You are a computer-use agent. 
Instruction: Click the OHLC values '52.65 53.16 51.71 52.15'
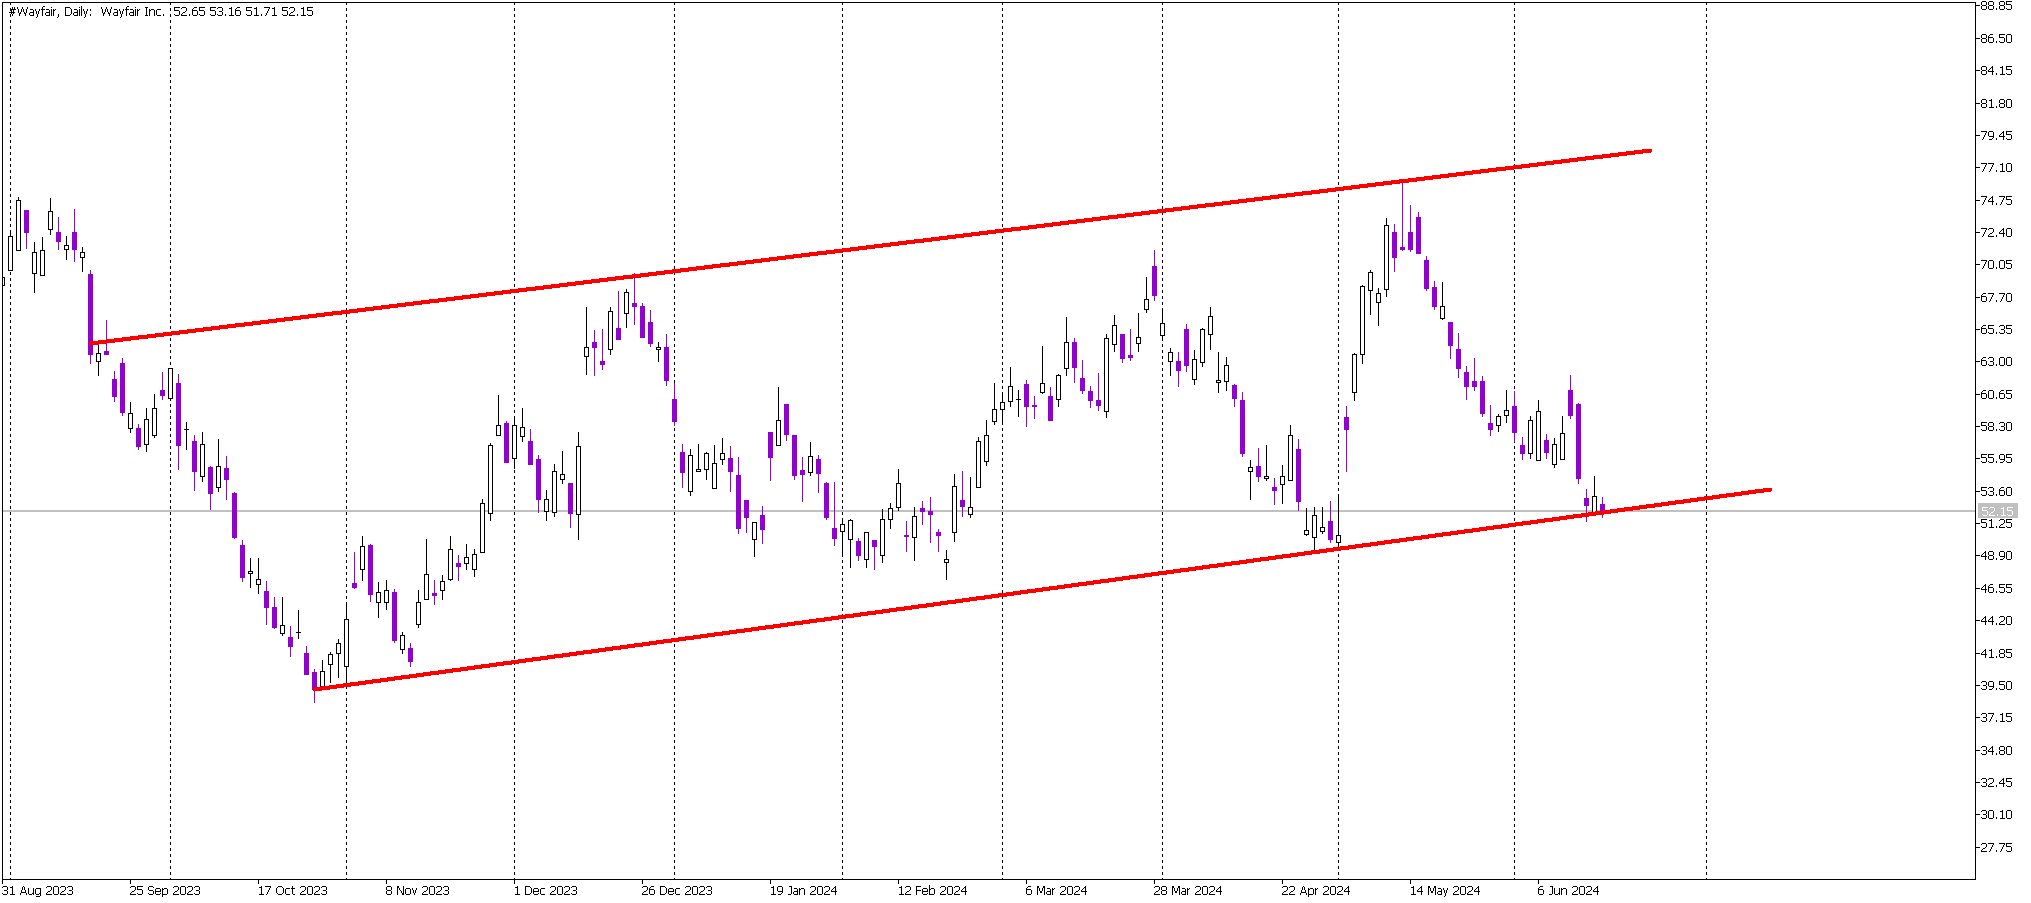pyautogui.click(x=243, y=12)
